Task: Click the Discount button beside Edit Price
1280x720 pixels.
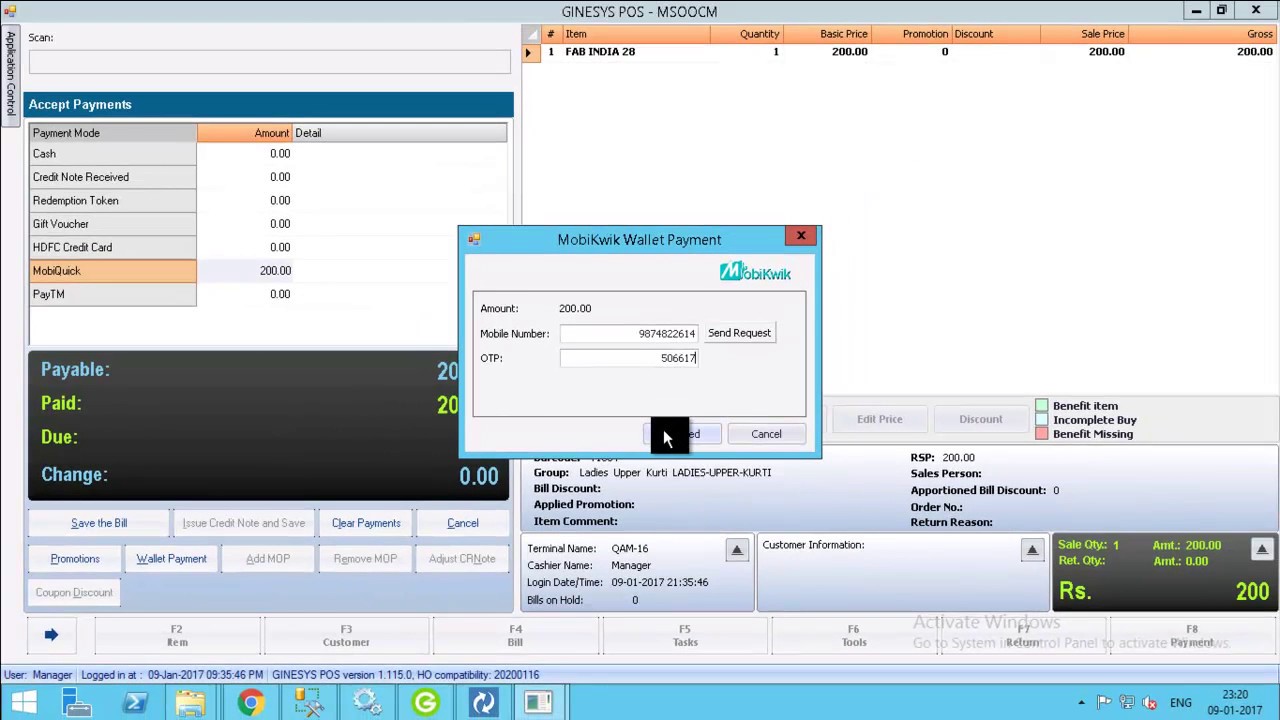Action: (x=980, y=419)
